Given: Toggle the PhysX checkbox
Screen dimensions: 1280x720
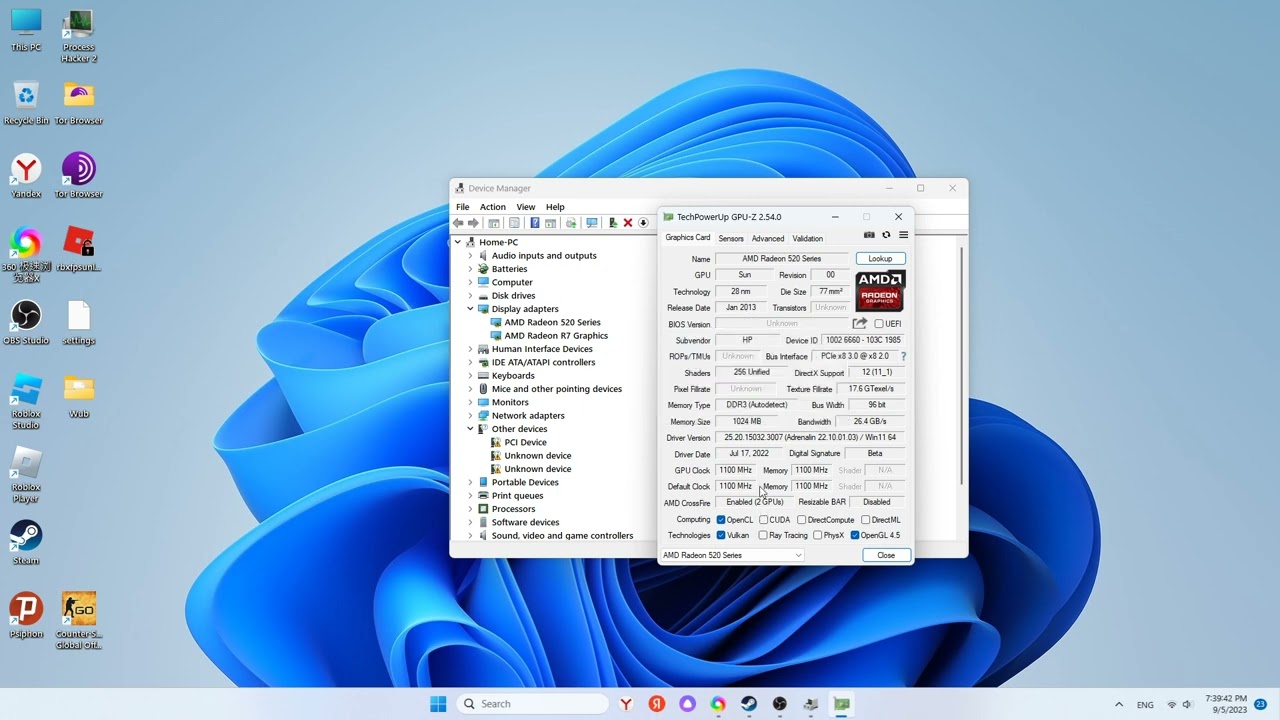Looking at the screenshot, I should (x=818, y=535).
